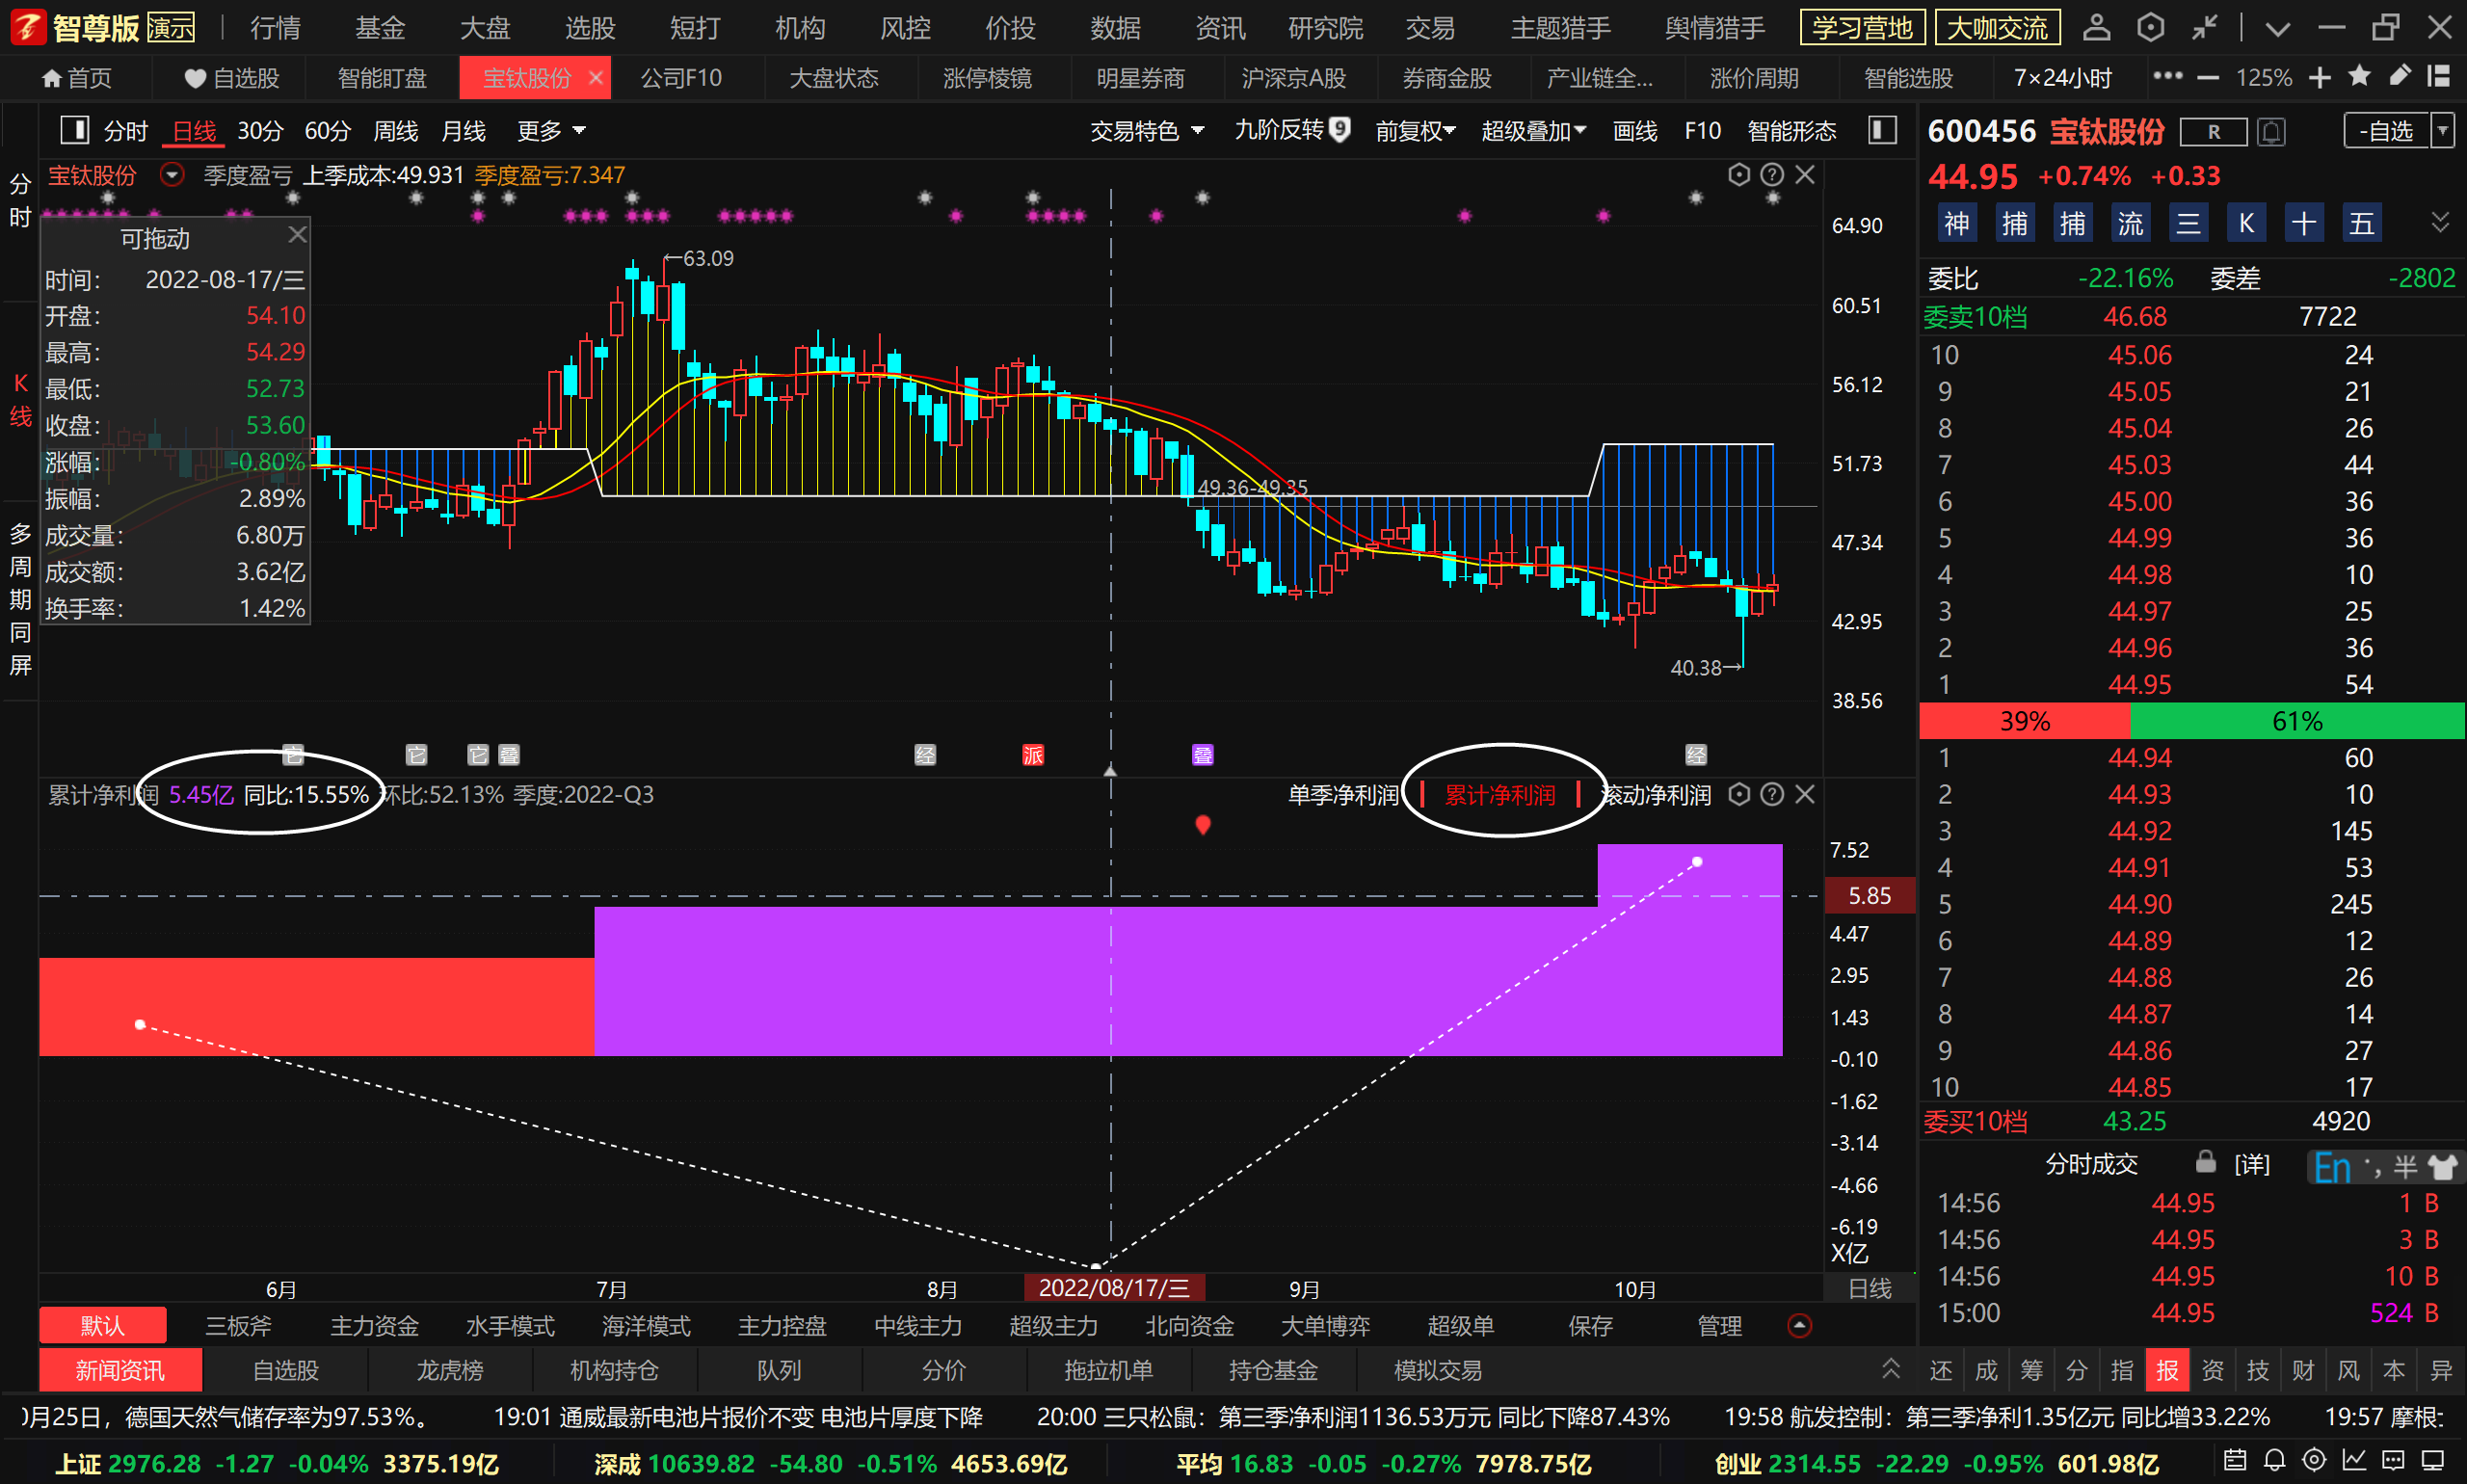Click the line chart icon in status bar
The width and height of the screenshot is (2467, 1484).
pyautogui.click(x=2353, y=1460)
